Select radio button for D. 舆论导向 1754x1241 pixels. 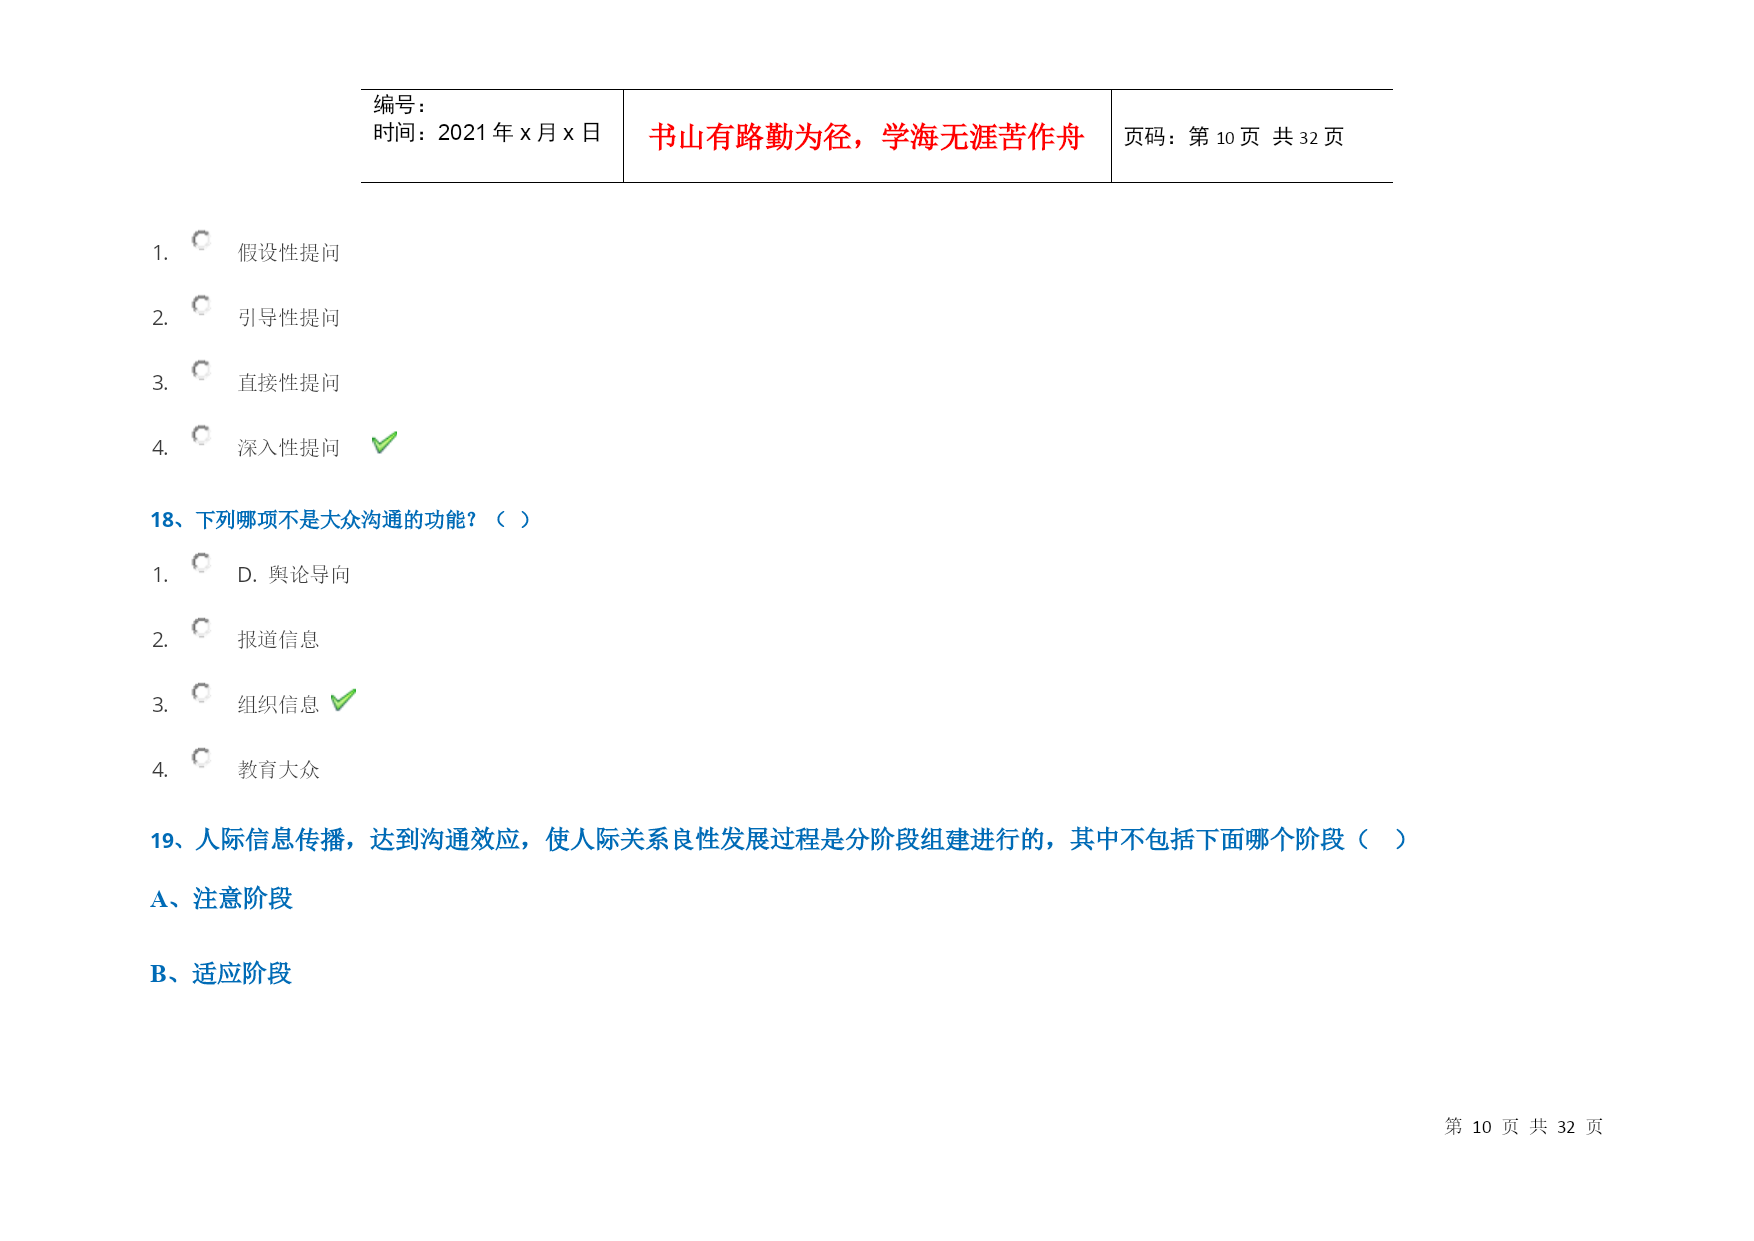coord(201,562)
